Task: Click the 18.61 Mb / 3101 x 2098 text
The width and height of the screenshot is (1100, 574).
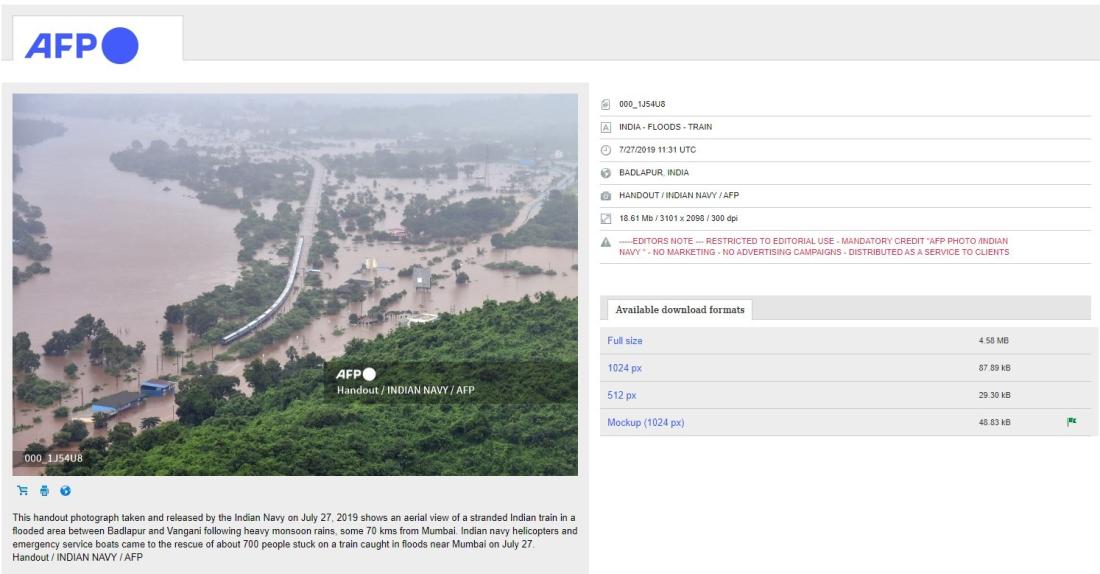Action: [678, 218]
